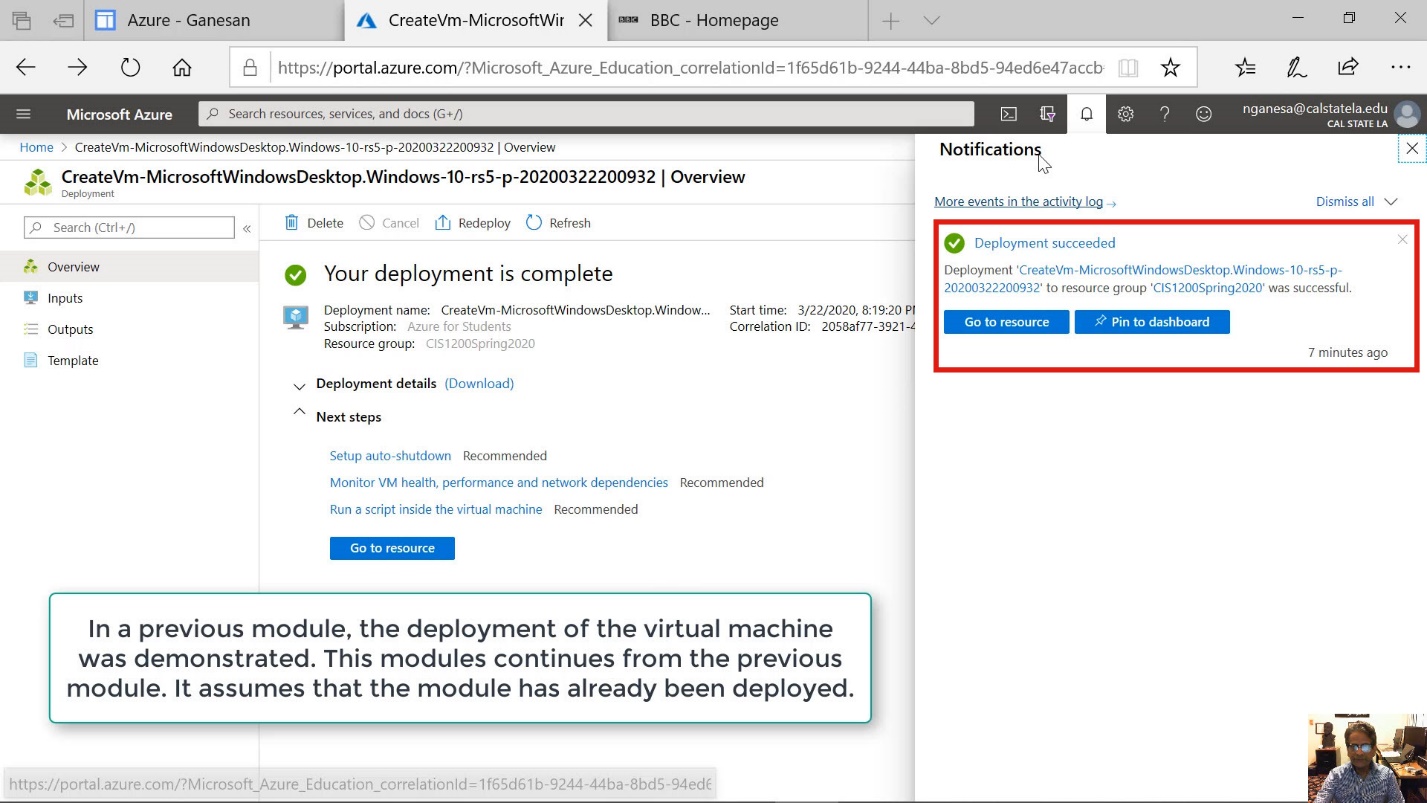
Task: Select Template in the left menu
Action: 73,360
